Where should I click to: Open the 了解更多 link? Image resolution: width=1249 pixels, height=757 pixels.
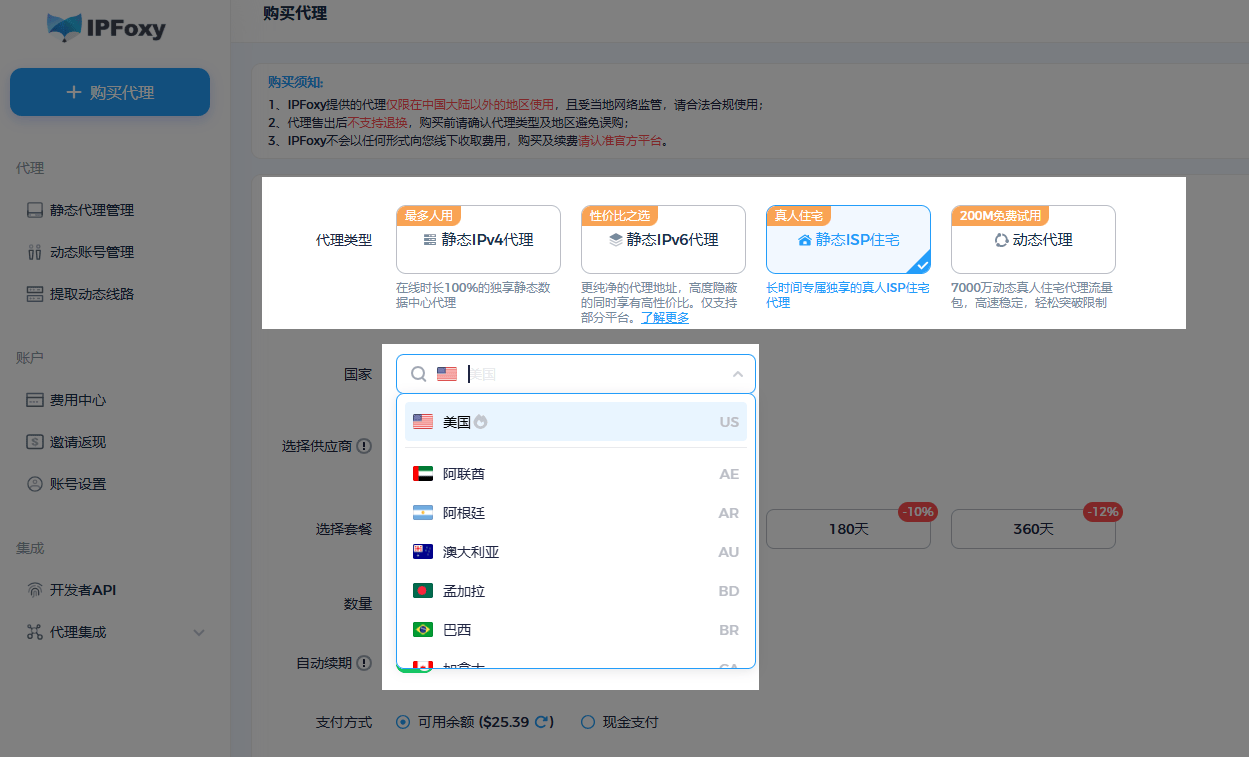(665, 318)
